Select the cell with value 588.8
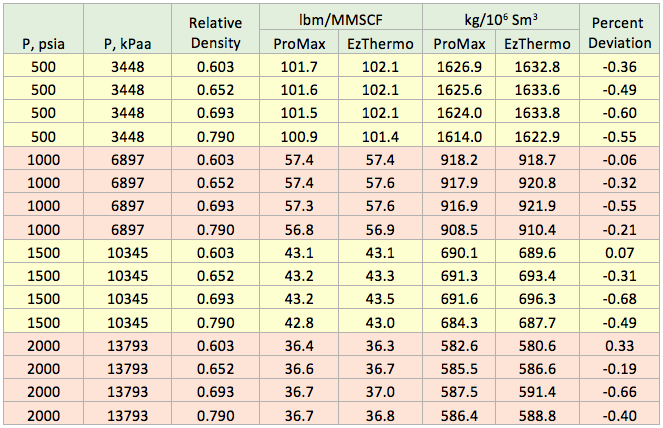 537,414
